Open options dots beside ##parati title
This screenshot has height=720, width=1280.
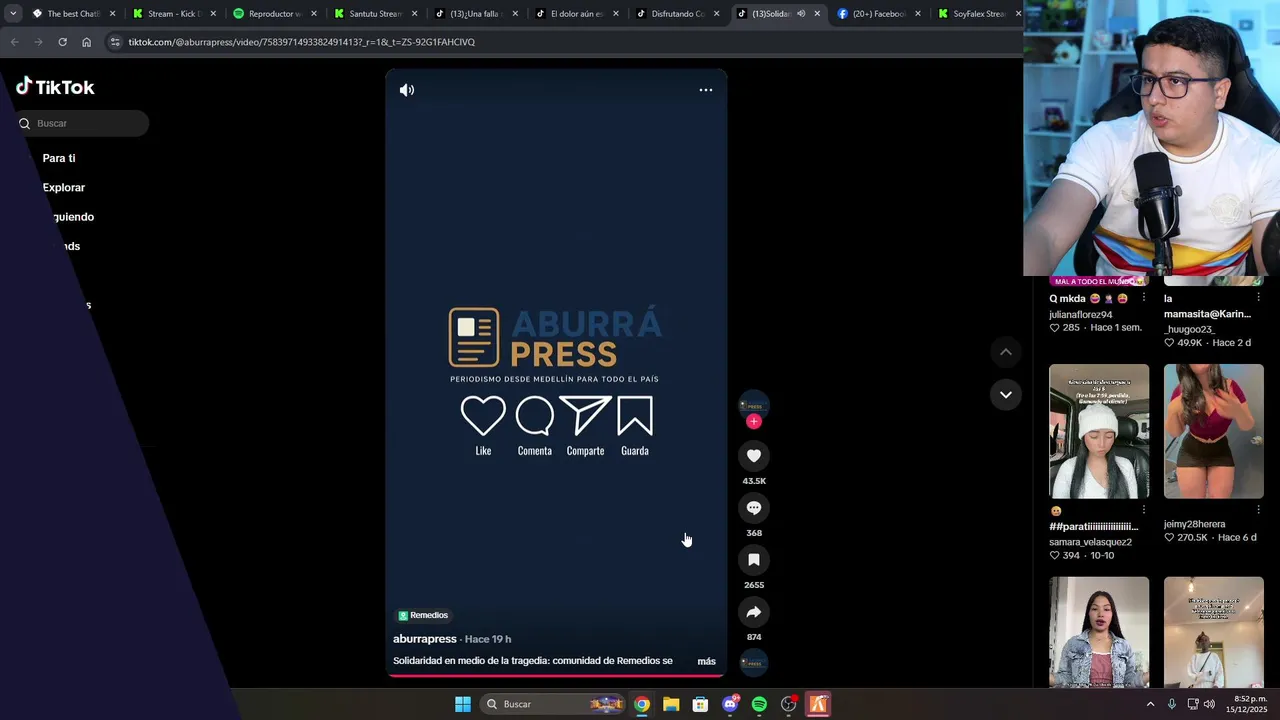point(1144,510)
